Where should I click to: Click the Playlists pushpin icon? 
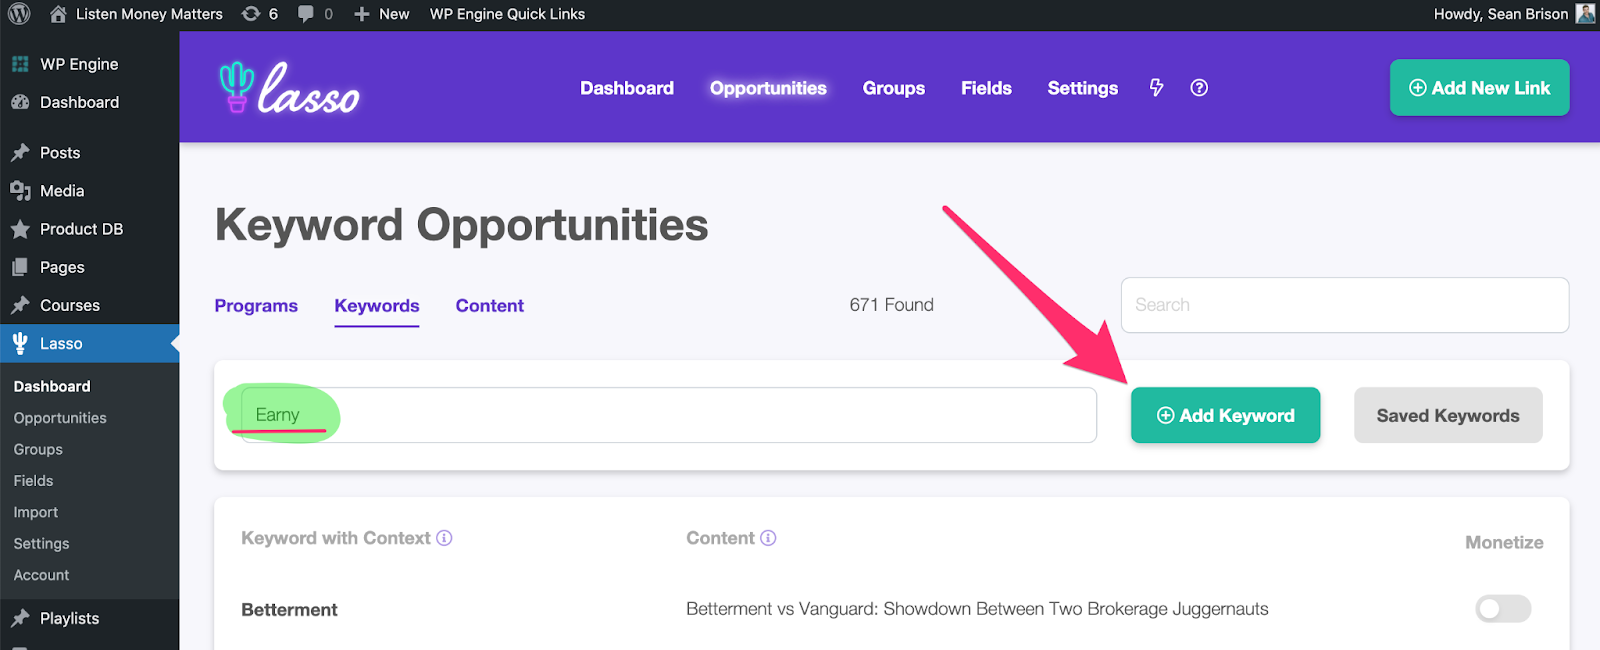click(20, 618)
